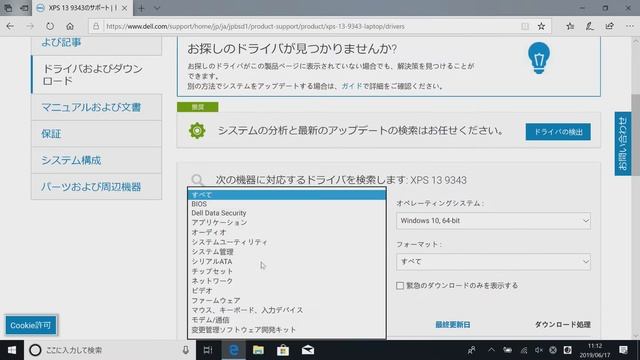This screenshot has height=360, width=640.
Task: Open Microsoft Store from taskbar
Action: (283, 350)
